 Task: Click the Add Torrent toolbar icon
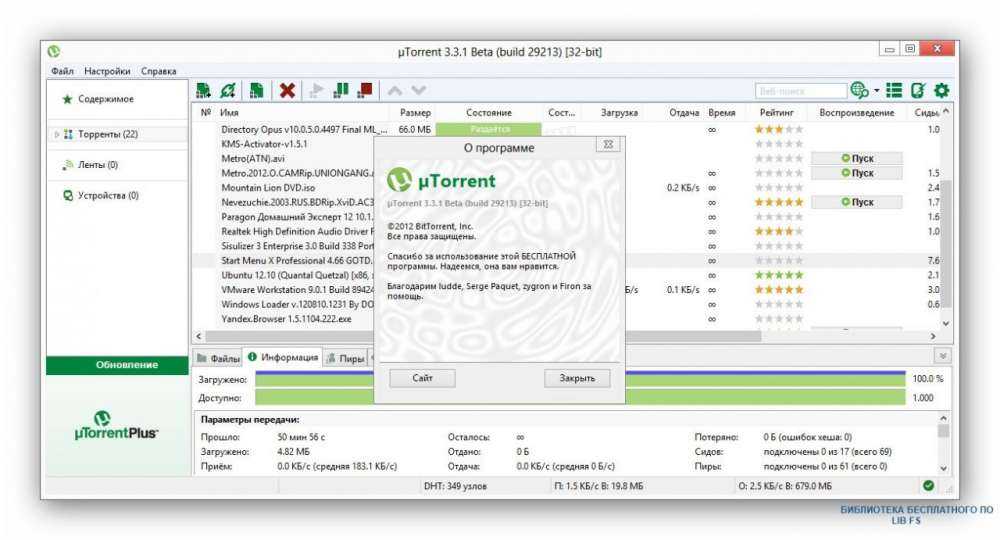coord(203,91)
